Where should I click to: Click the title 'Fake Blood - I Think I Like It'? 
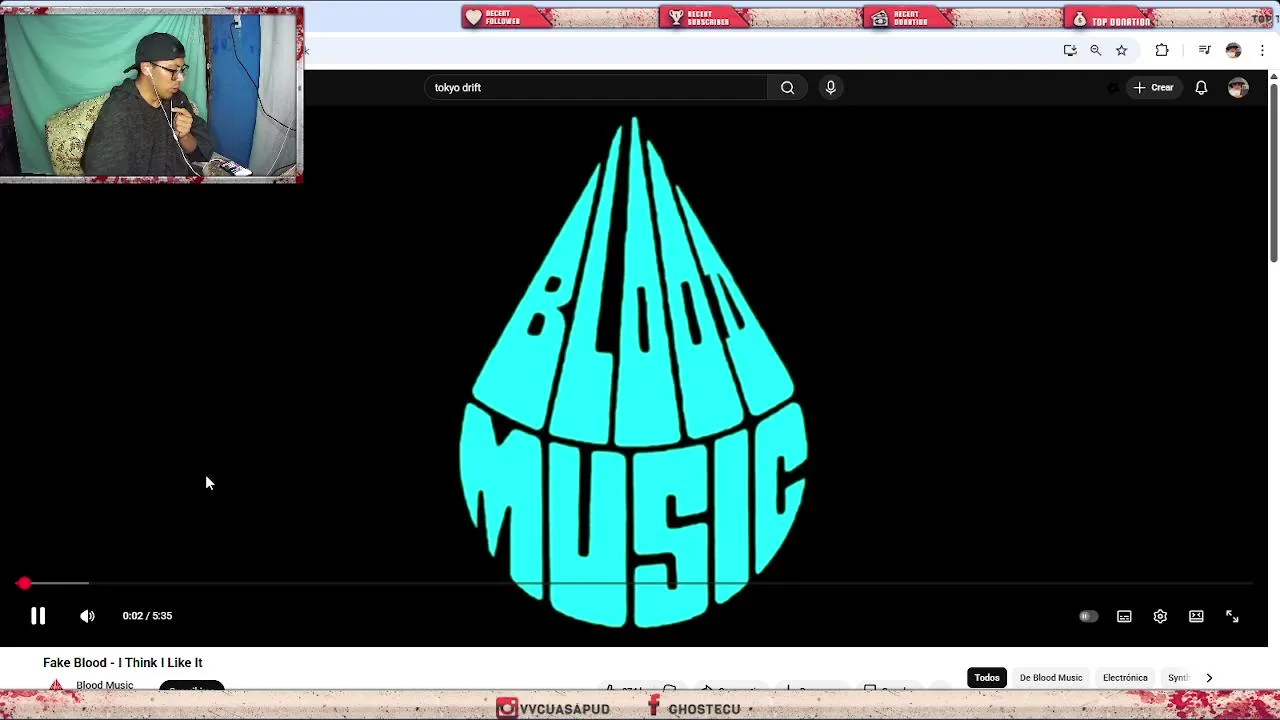[123, 662]
